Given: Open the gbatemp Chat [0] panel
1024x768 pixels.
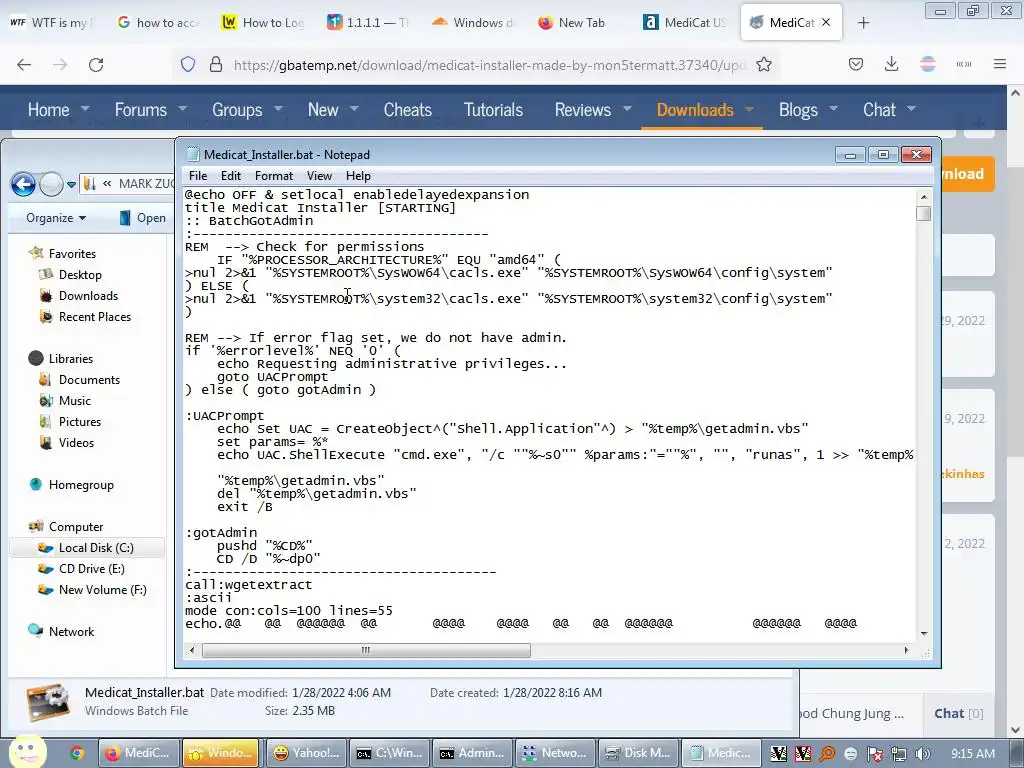Looking at the screenshot, I should coord(958,713).
